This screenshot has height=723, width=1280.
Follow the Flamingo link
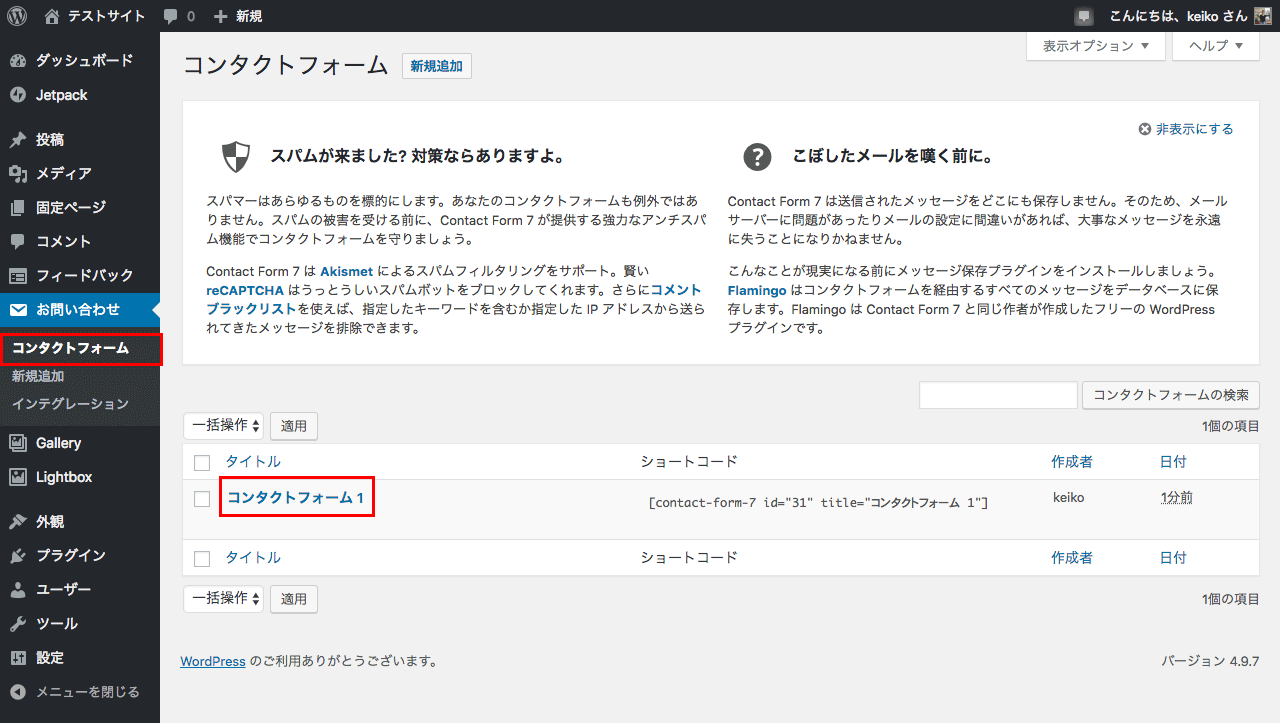[x=757, y=290]
